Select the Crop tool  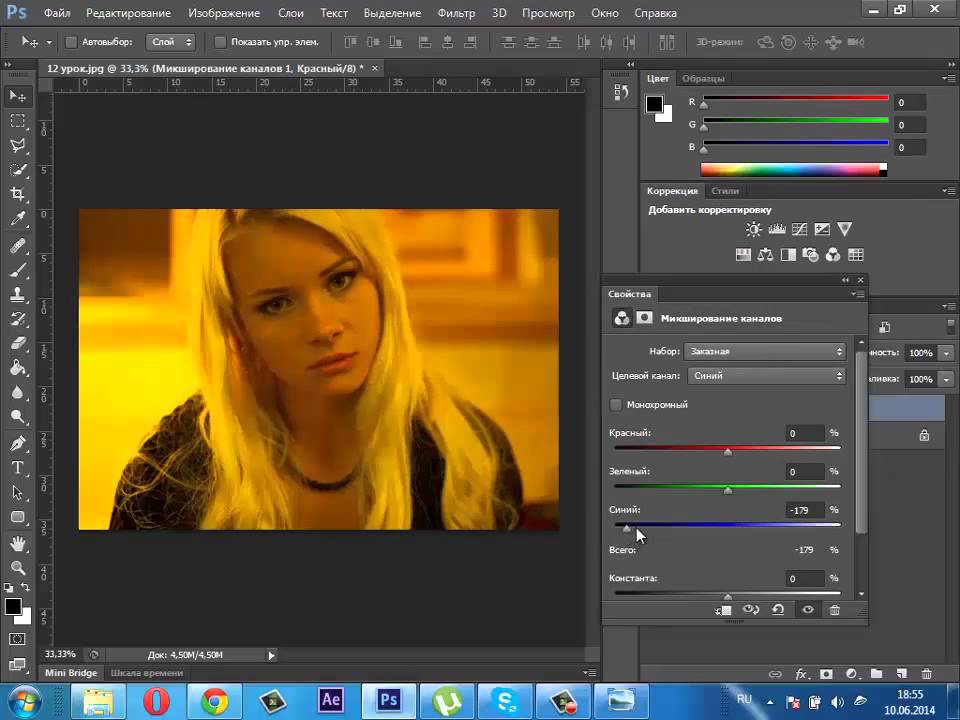coord(18,194)
